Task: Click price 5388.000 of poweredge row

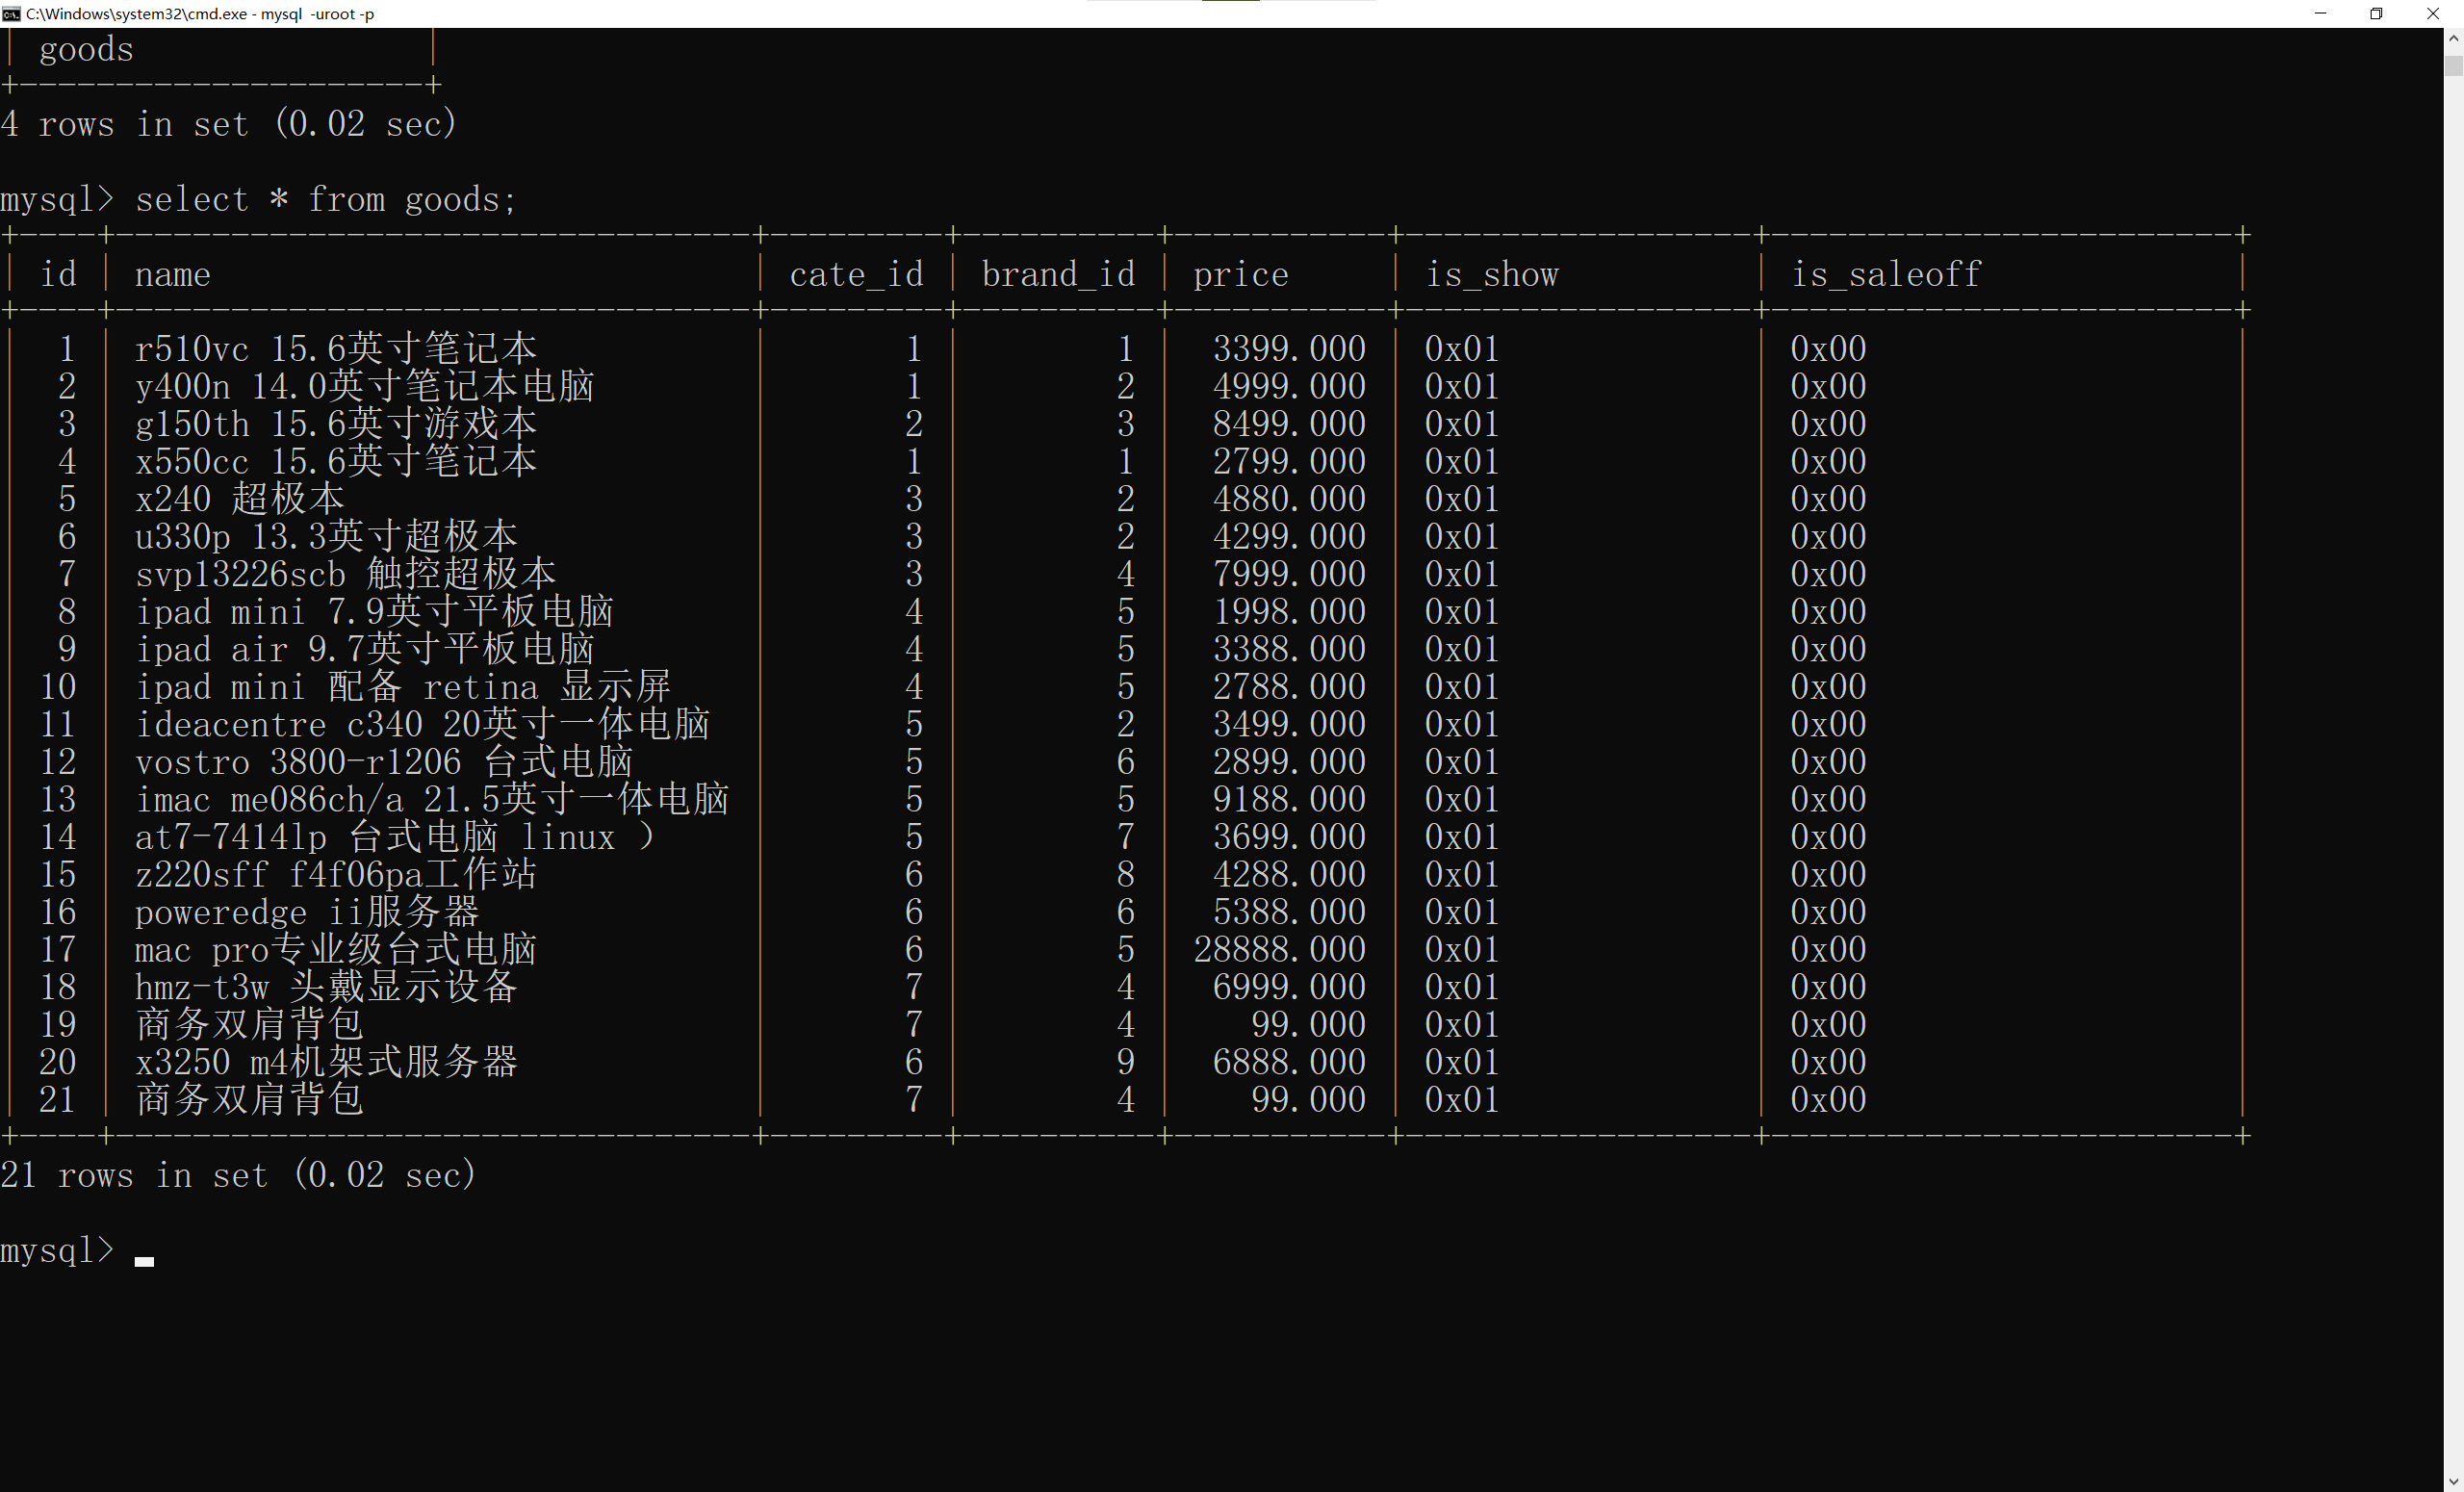Action: point(1289,911)
